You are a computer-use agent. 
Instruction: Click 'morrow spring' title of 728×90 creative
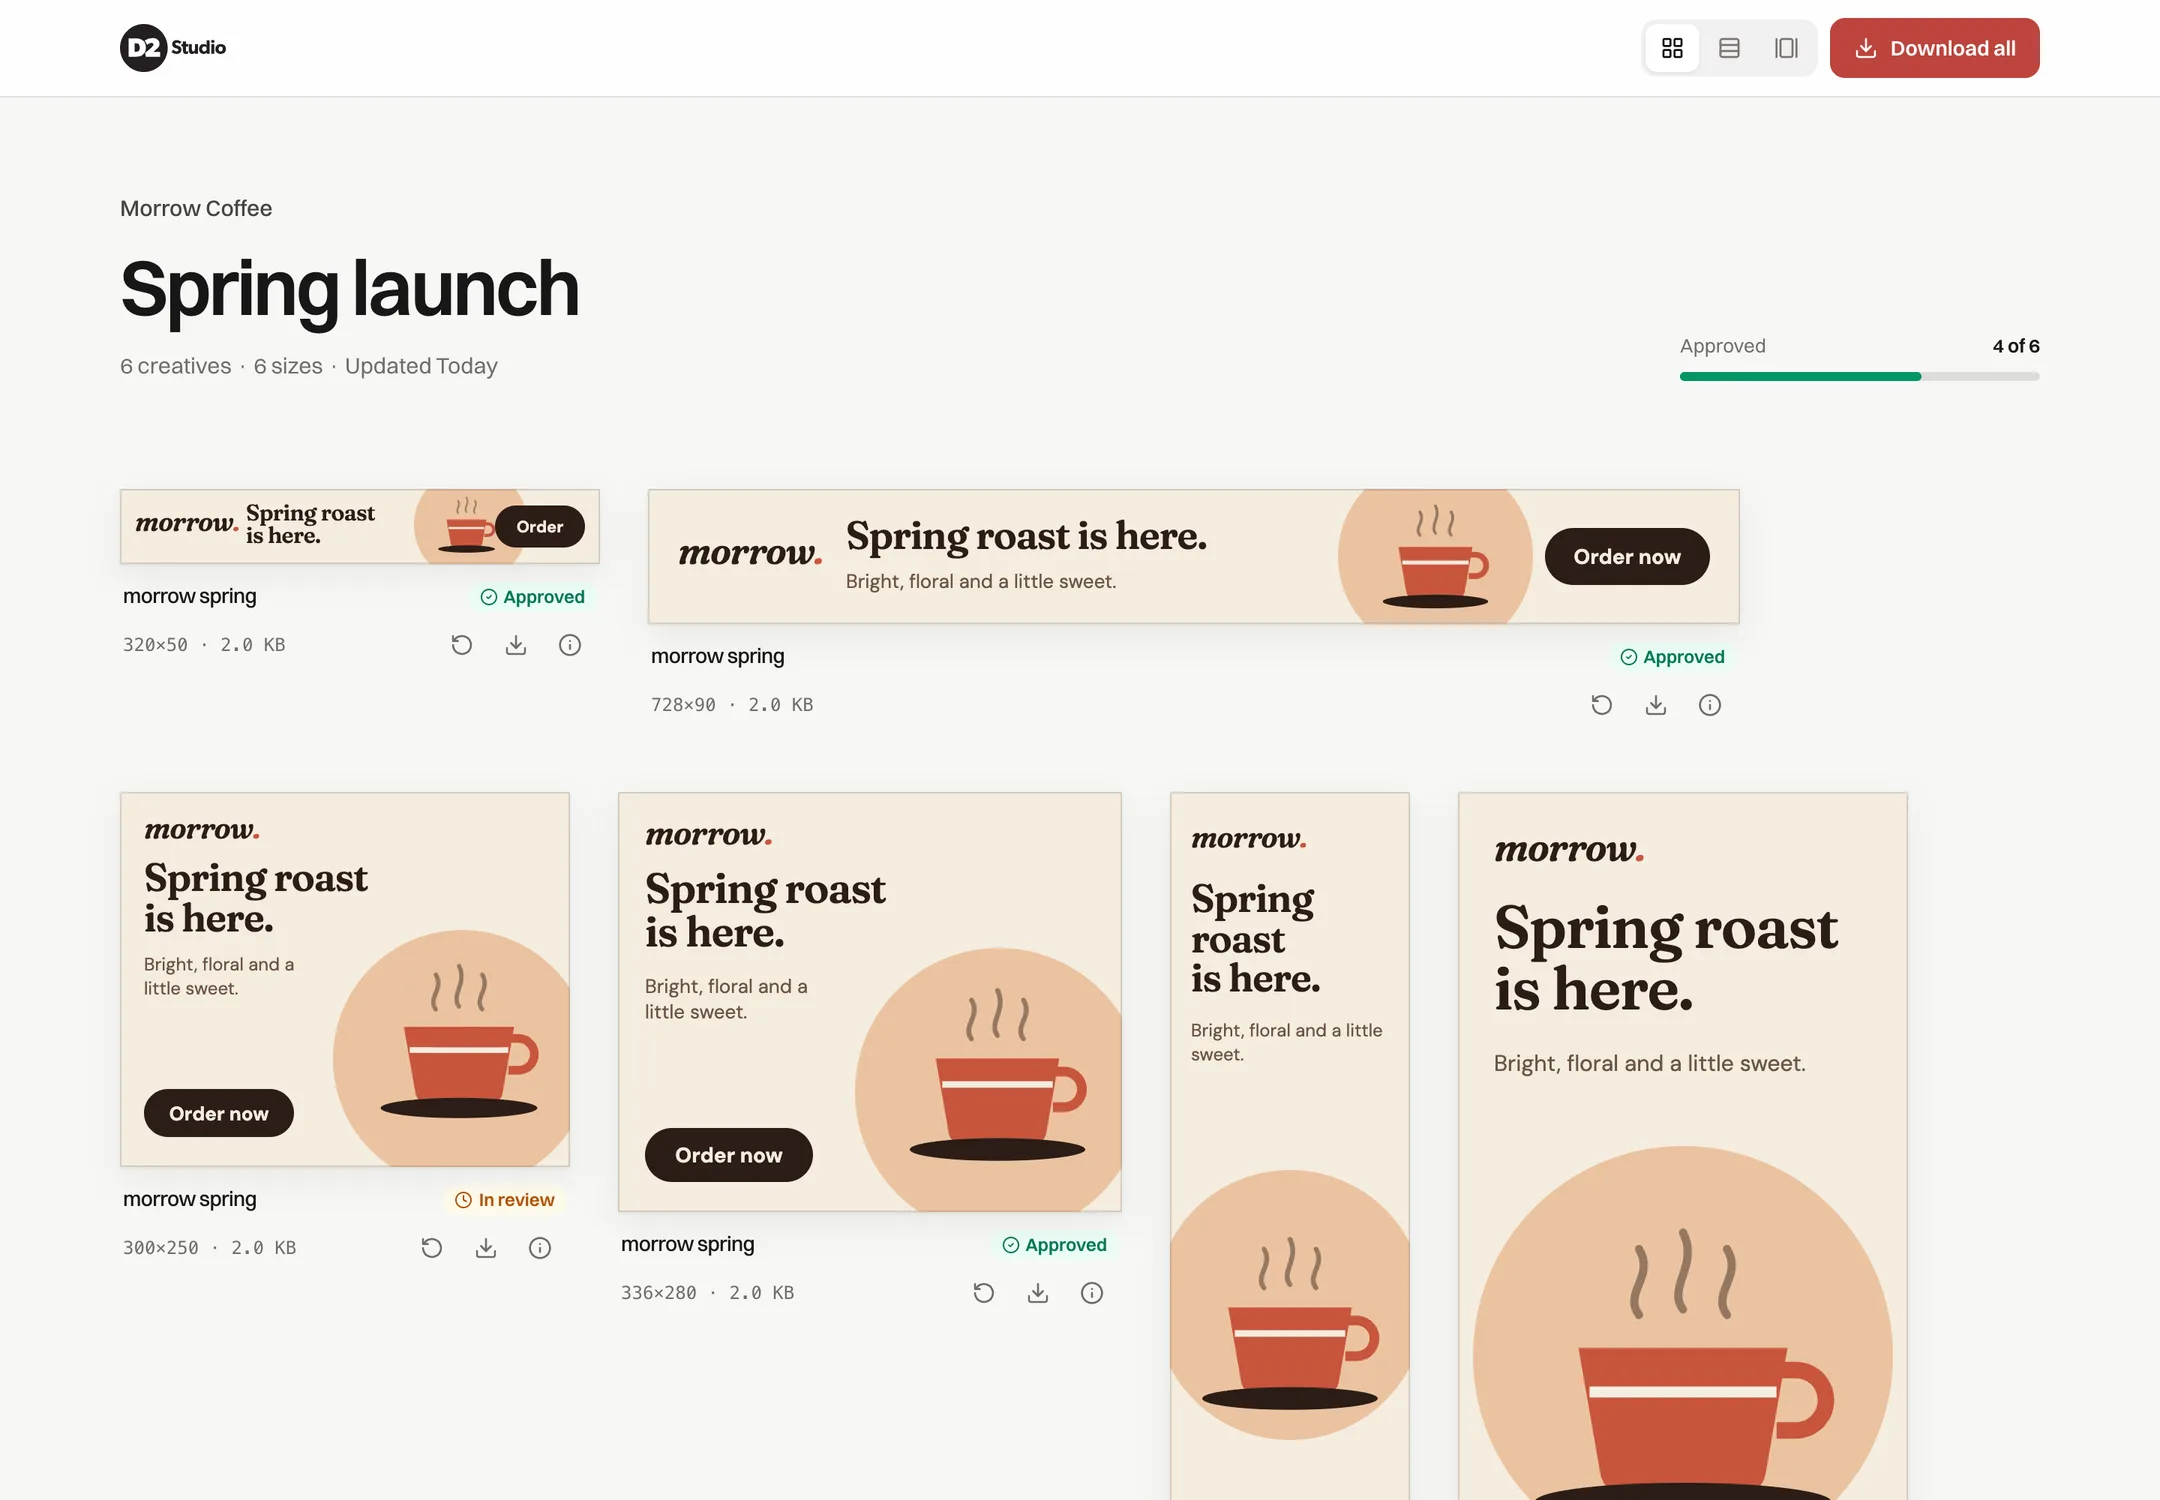coord(718,656)
